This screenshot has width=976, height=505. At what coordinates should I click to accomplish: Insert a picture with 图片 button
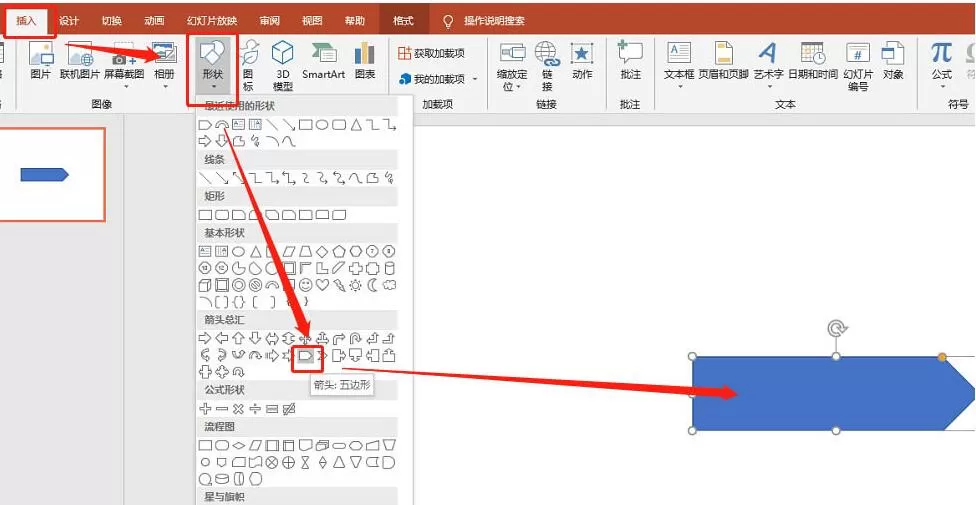point(40,62)
